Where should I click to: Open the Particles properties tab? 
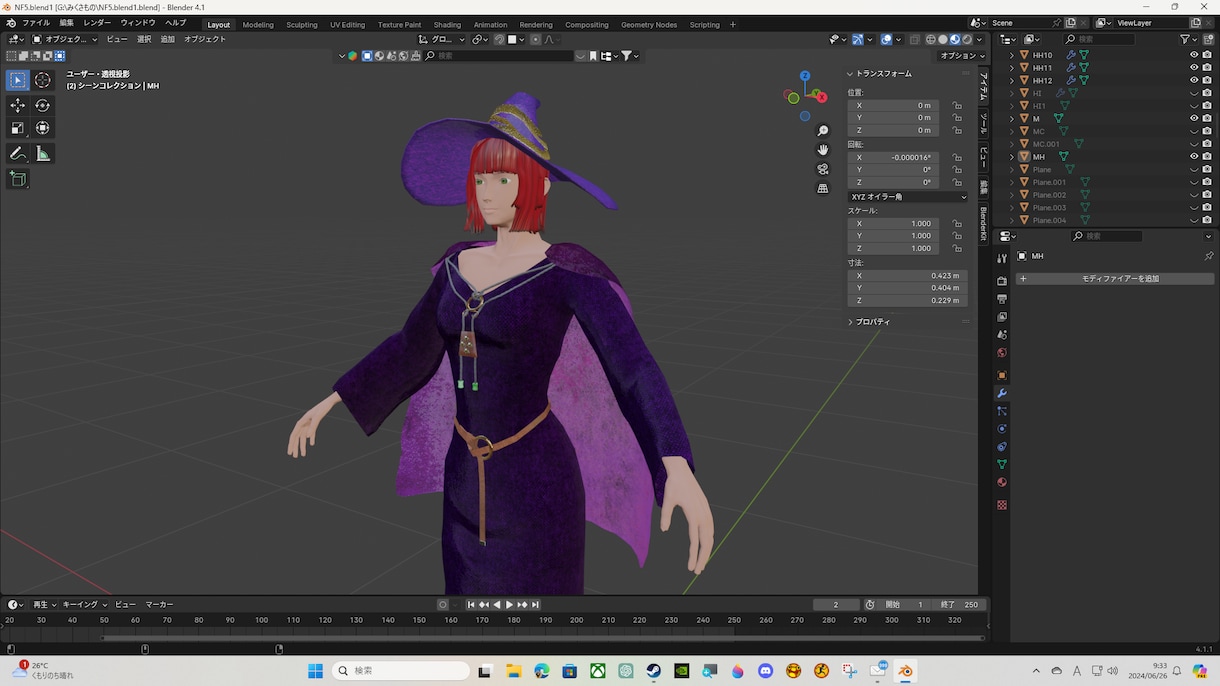pos(1002,411)
